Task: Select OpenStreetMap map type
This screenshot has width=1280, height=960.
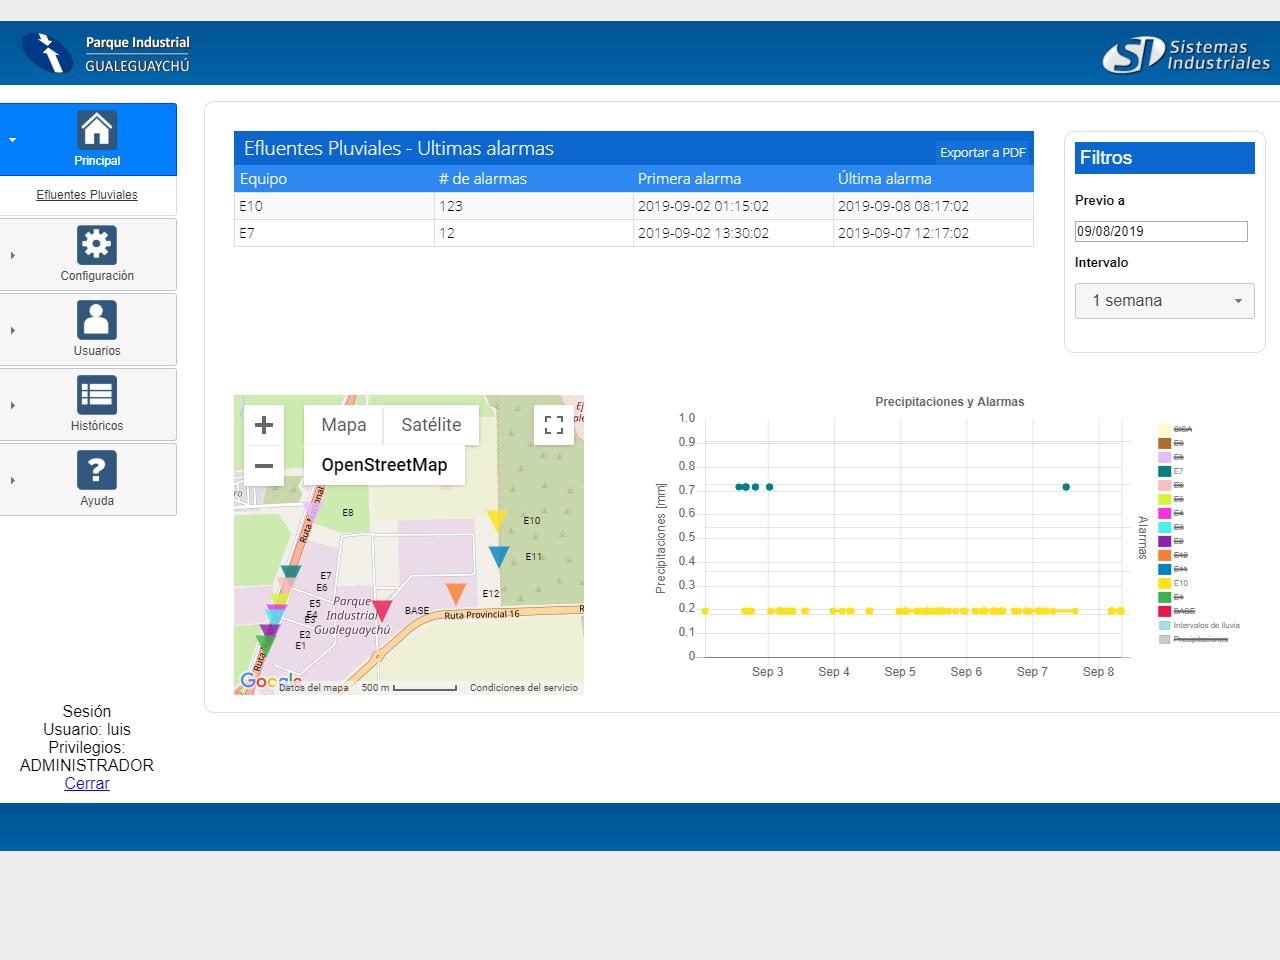Action: coord(384,465)
